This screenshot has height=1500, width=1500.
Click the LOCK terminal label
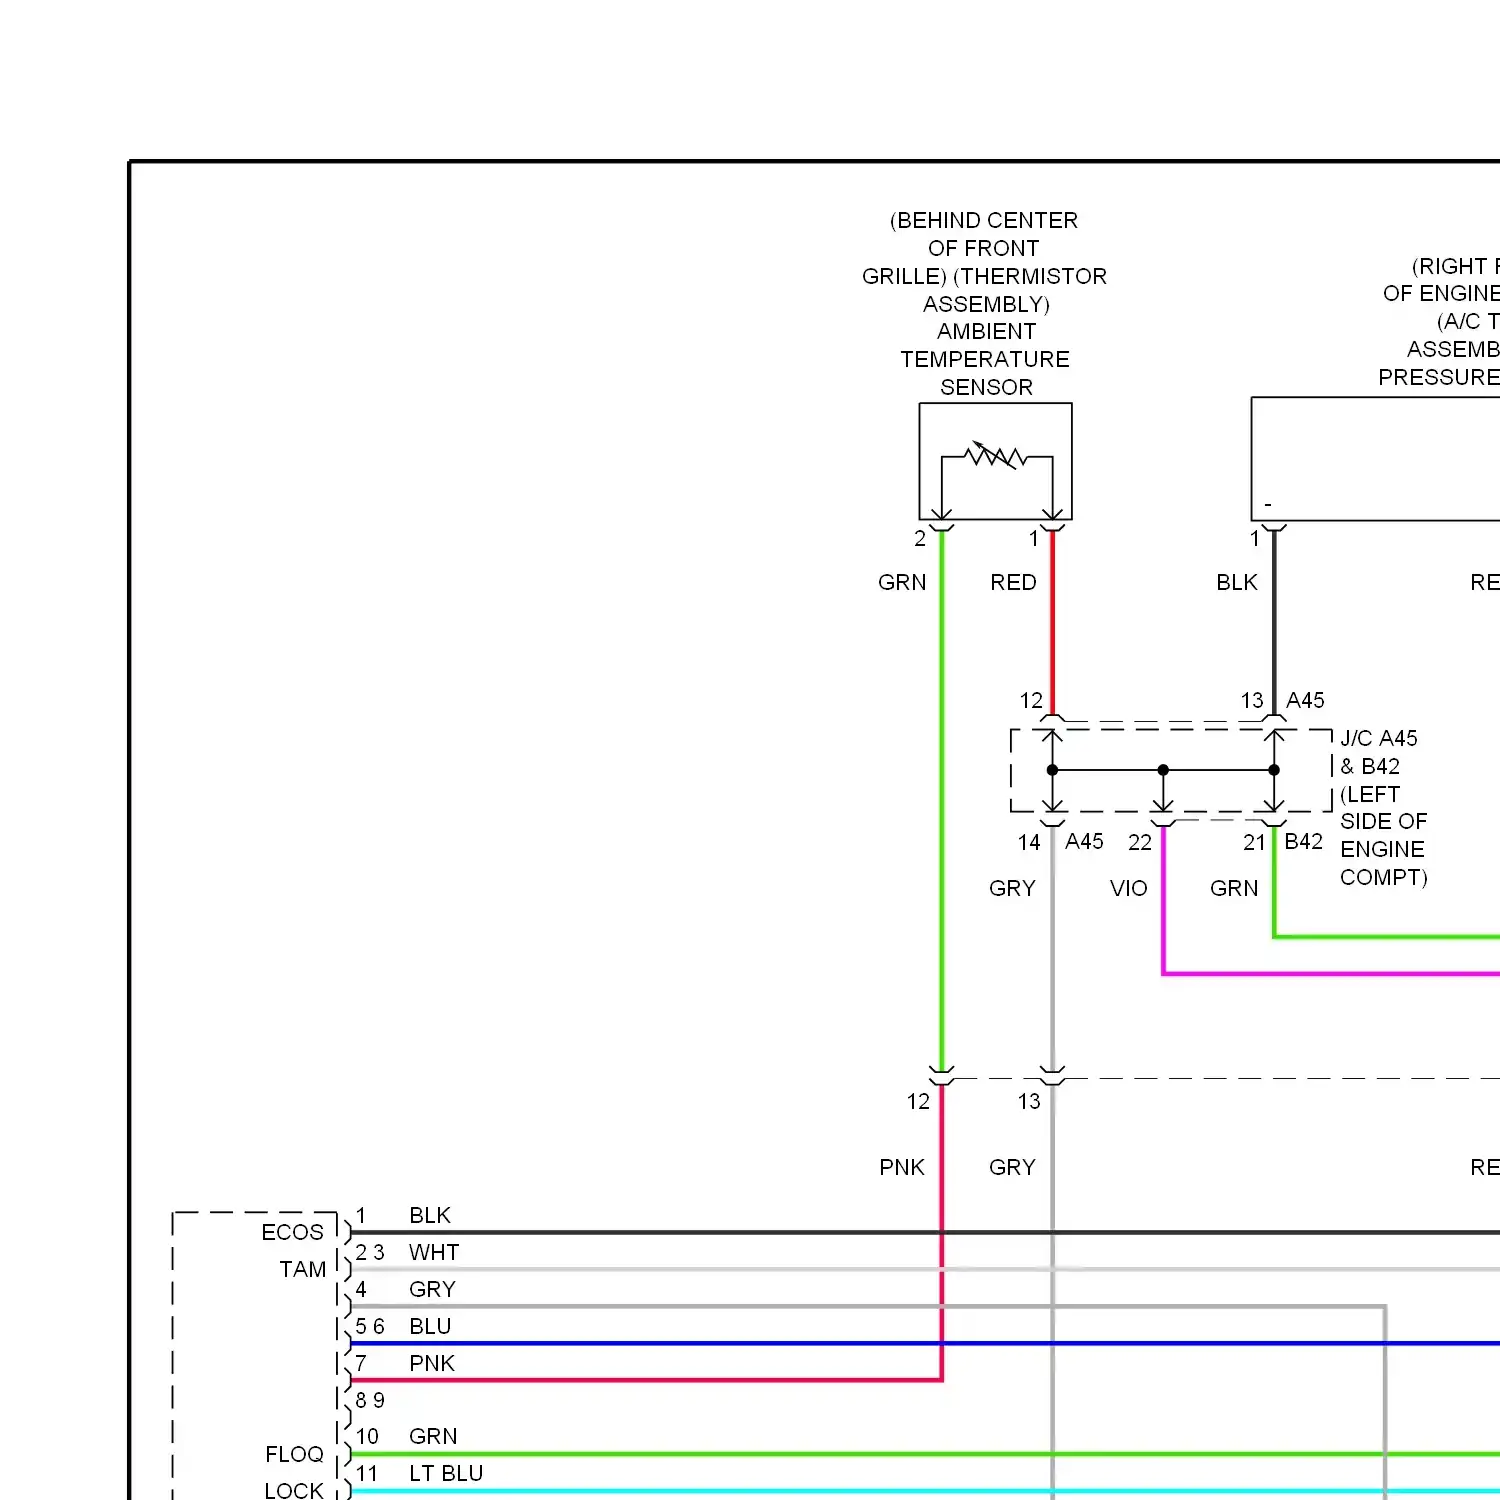tap(294, 1490)
